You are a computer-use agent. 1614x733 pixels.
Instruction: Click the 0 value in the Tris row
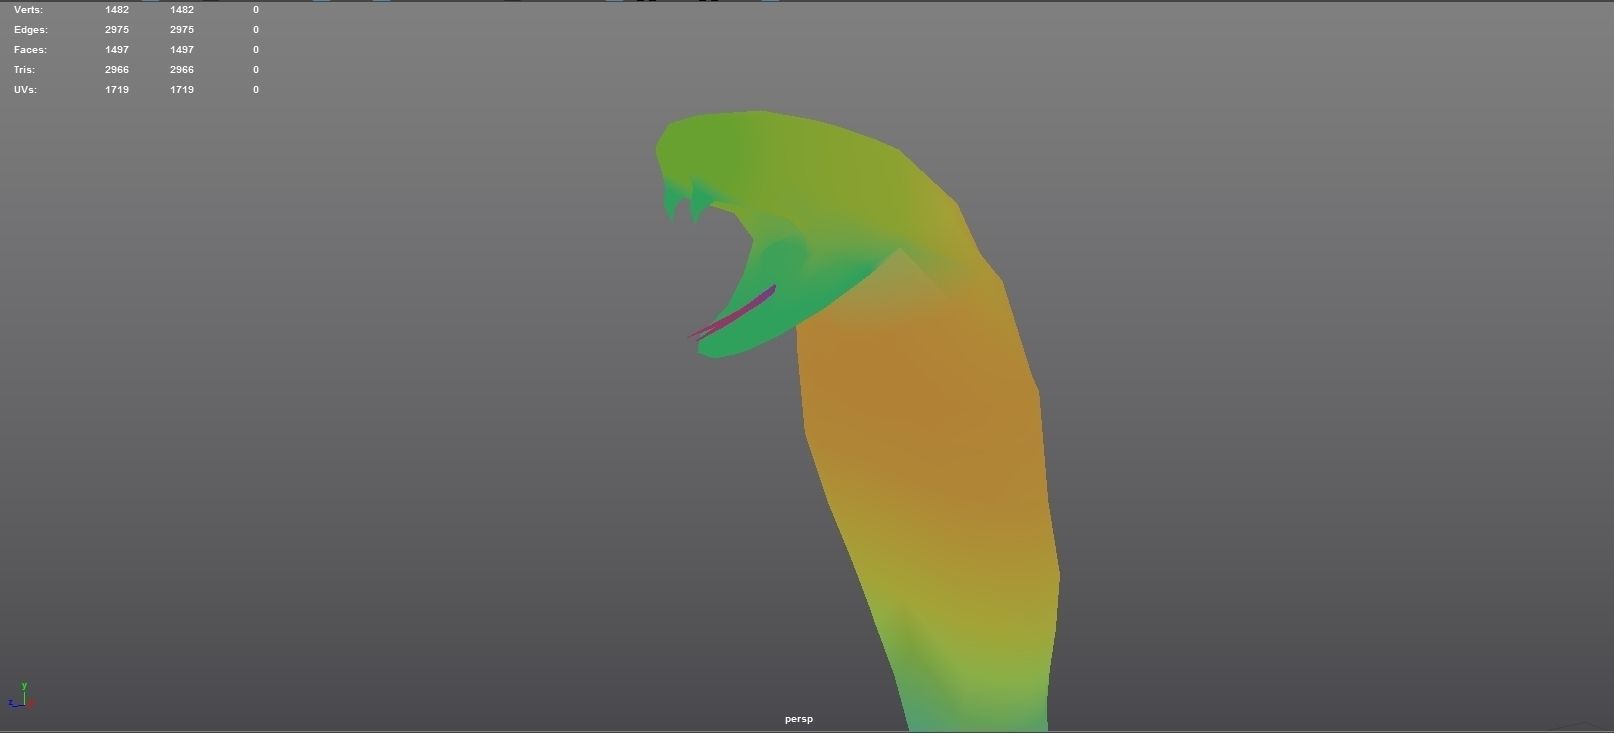(256, 70)
